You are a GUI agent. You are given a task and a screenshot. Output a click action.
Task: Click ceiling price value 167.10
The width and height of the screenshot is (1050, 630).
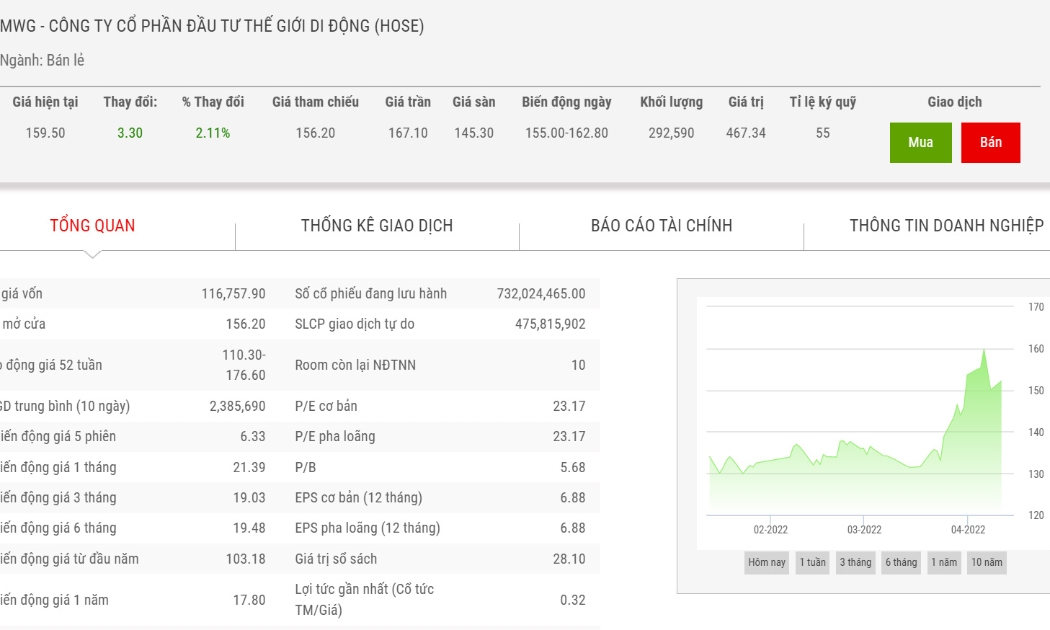[x=408, y=133]
